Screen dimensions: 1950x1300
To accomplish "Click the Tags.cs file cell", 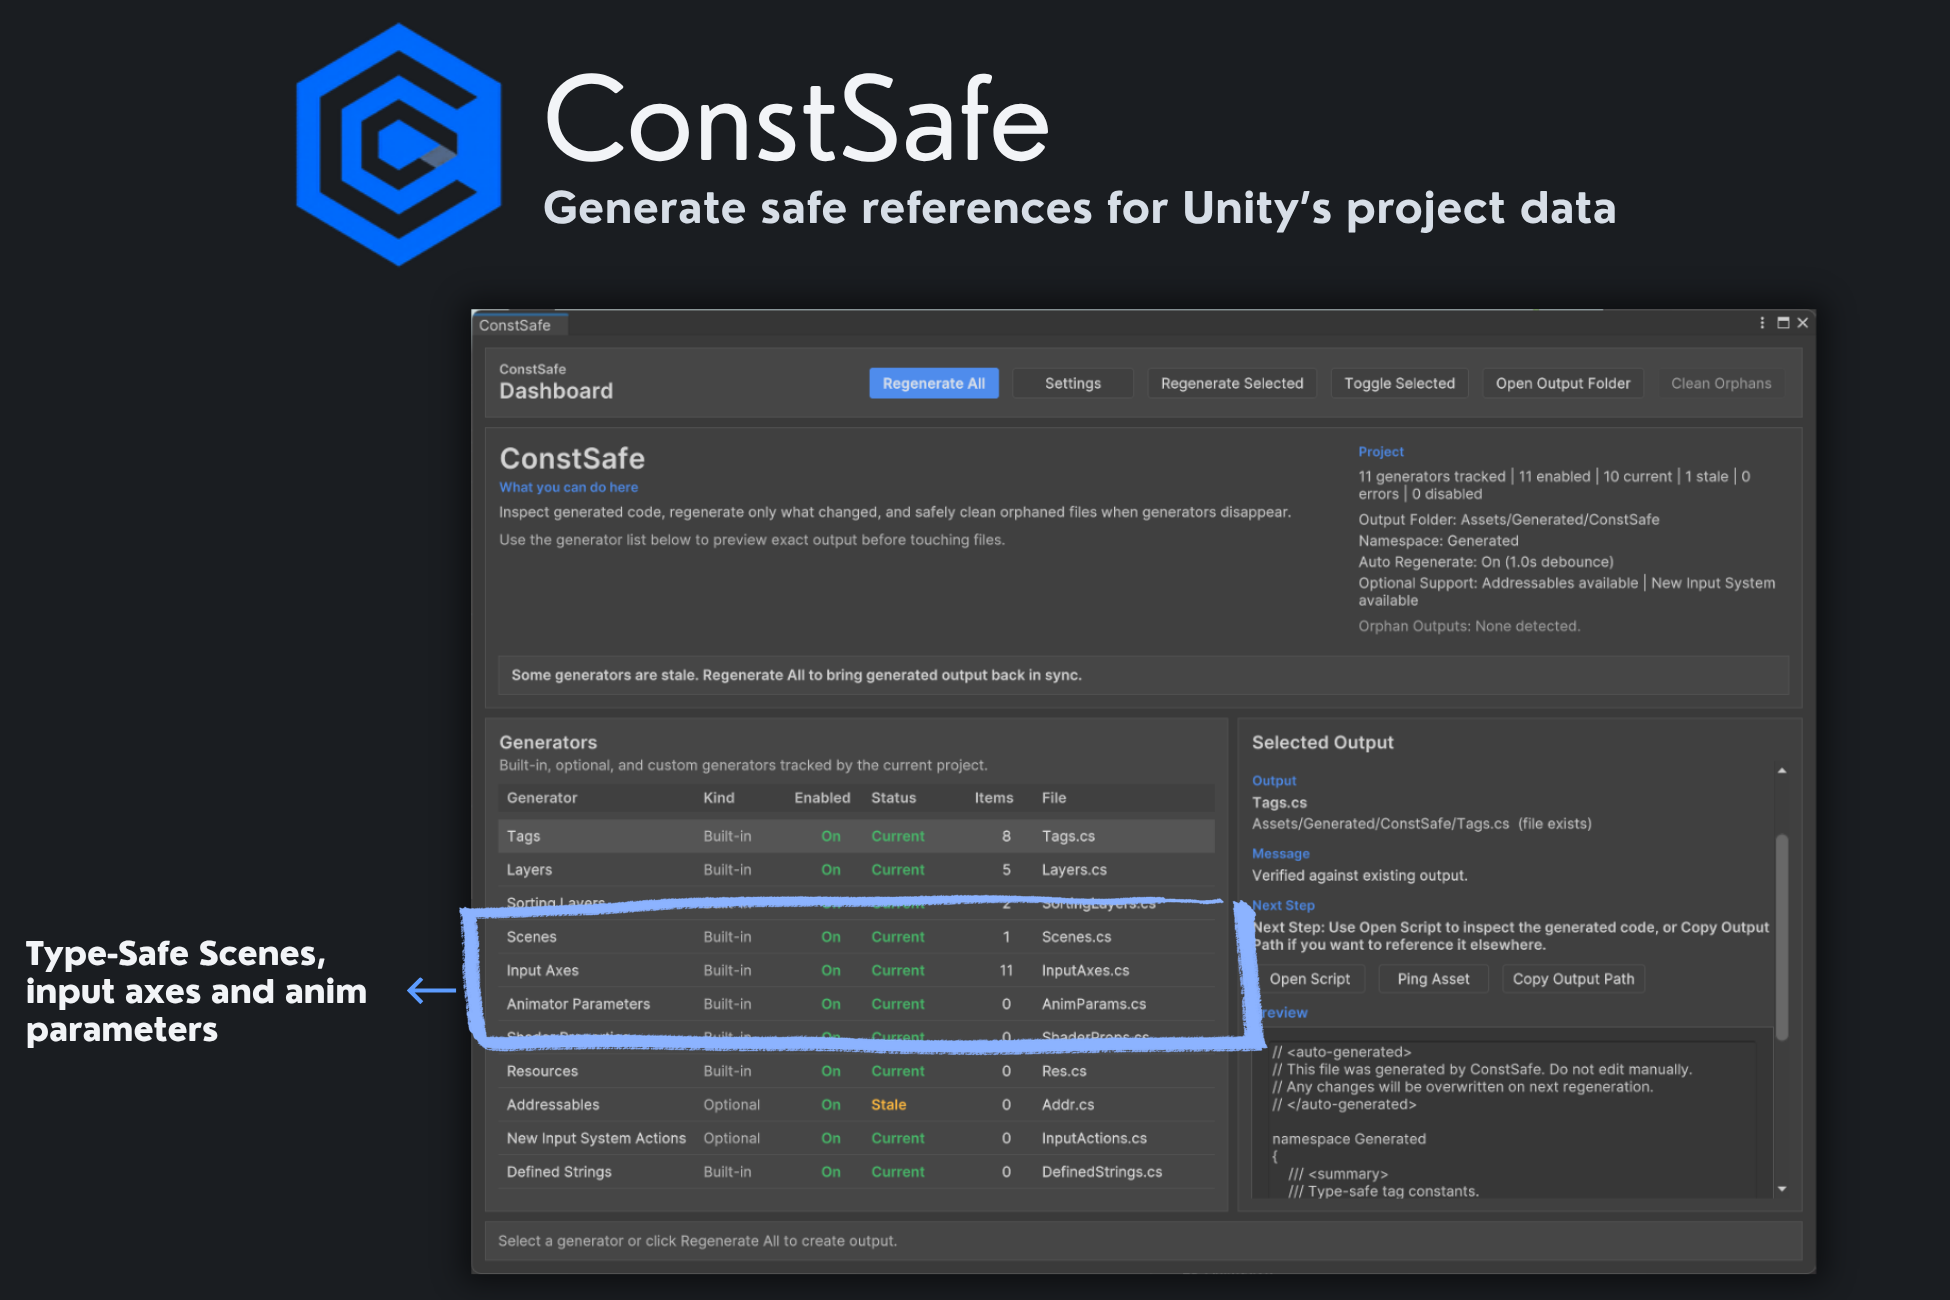I will [x=1068, y=836].
